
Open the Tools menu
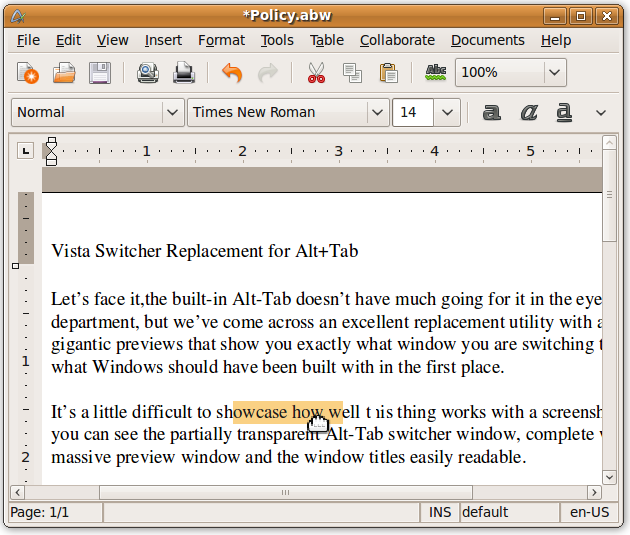[277, 40]
